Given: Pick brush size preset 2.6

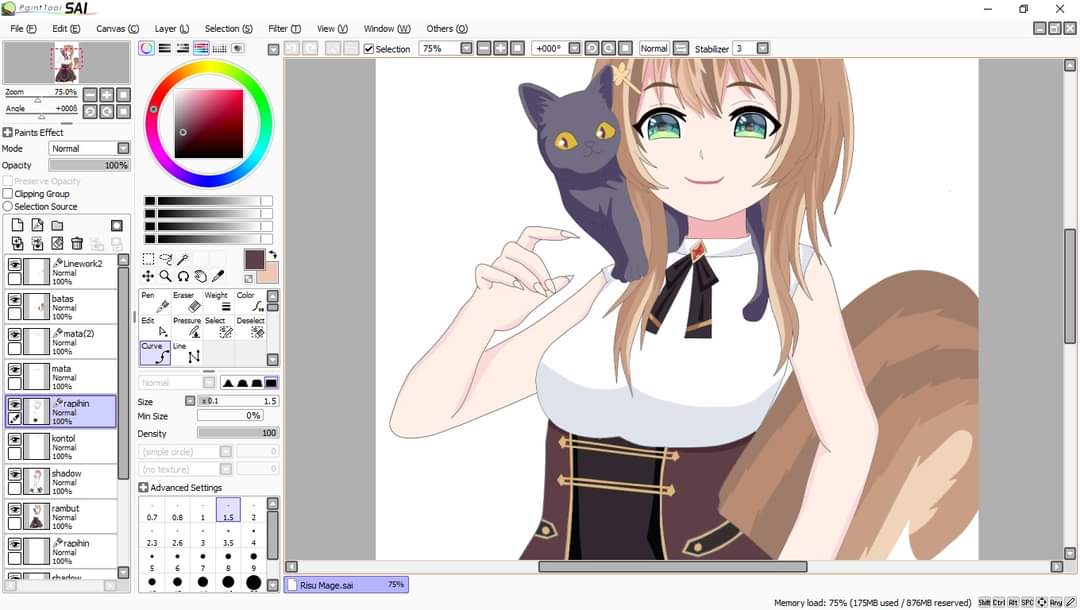Looking at the screenshot, I should pyautogui.click(x=177, y=536).
